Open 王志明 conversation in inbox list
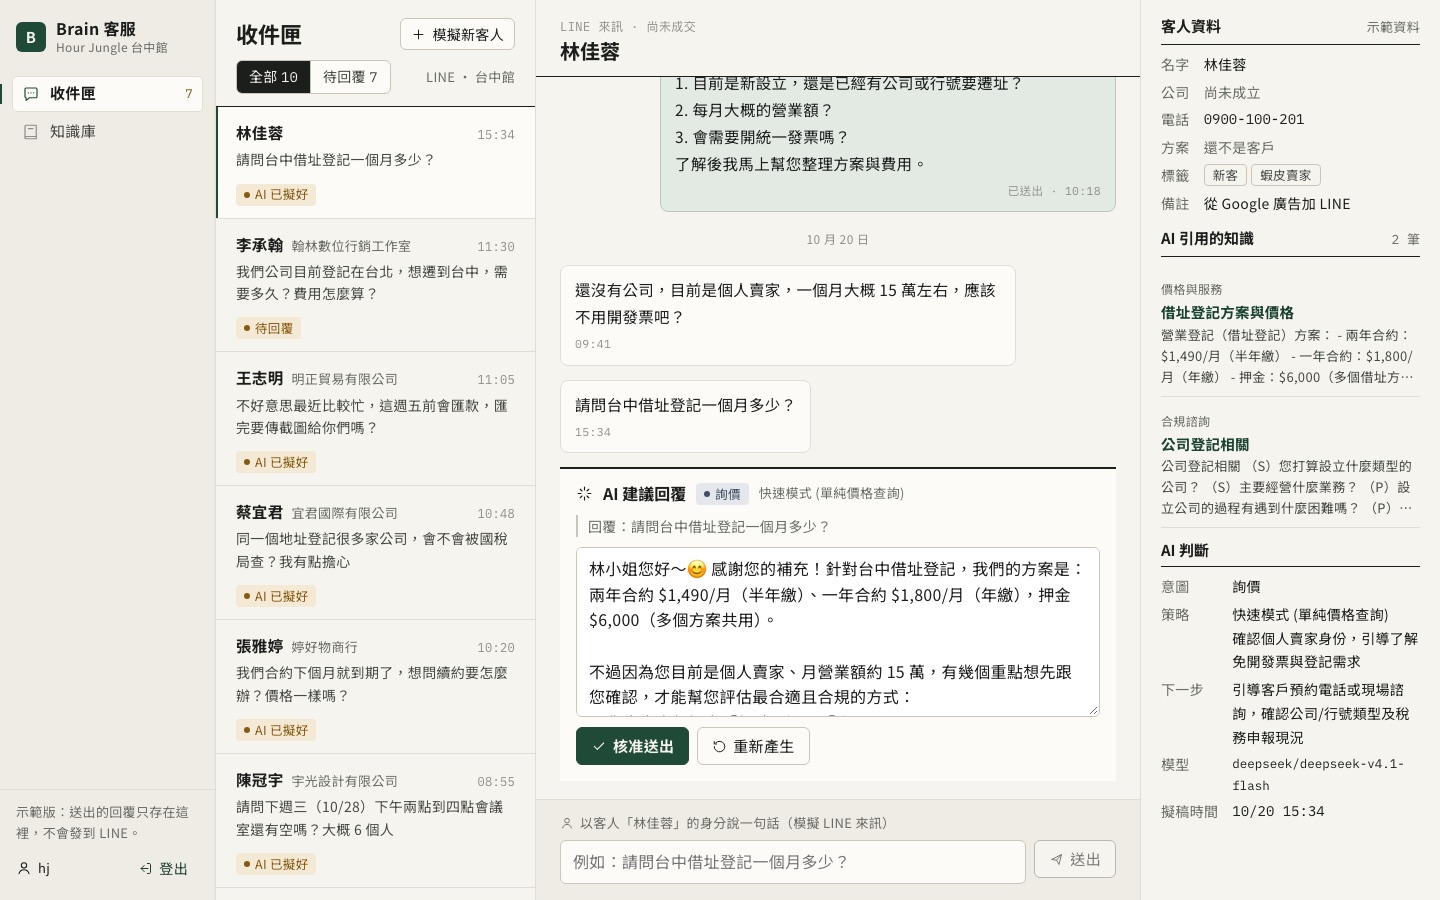This screenshot has width=1440, height=900. [x=376, y=419]
